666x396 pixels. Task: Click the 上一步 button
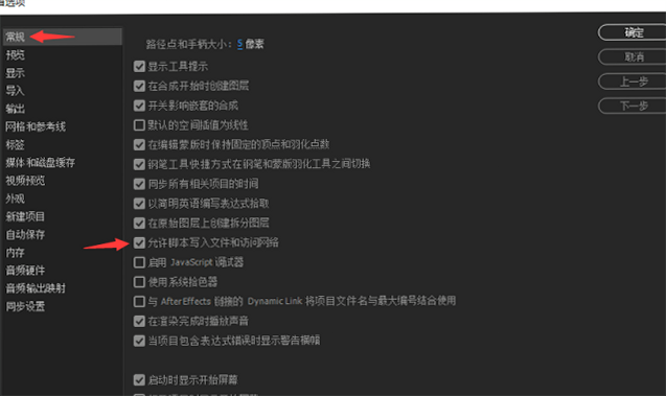[633, 82]
